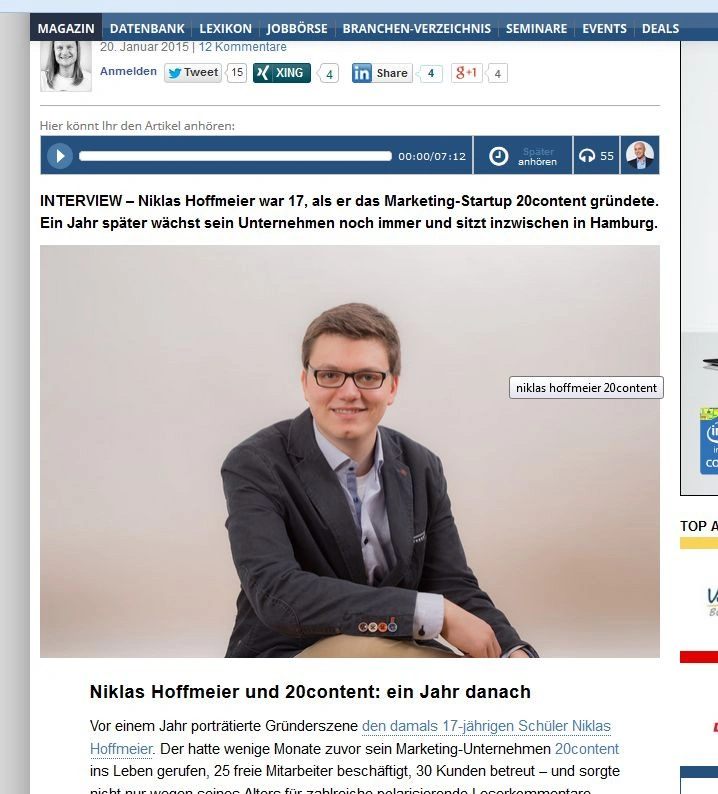
Task: Click the Anmelden link
Action: coord(128,71)
